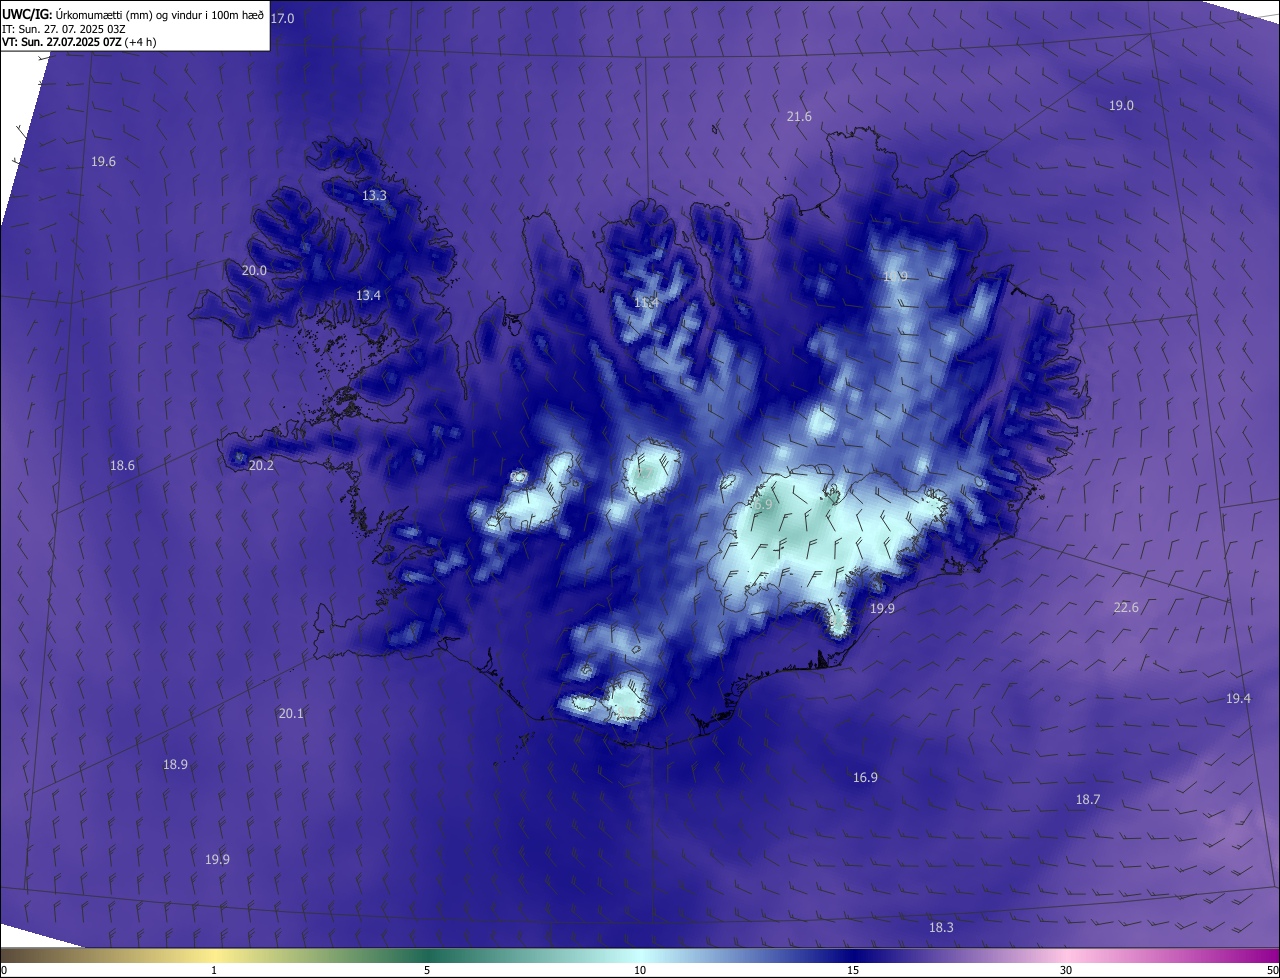The height and width of the screenshot is (978, 1280).
Task: Click the 18.3 value label
Action: (941, 928)
